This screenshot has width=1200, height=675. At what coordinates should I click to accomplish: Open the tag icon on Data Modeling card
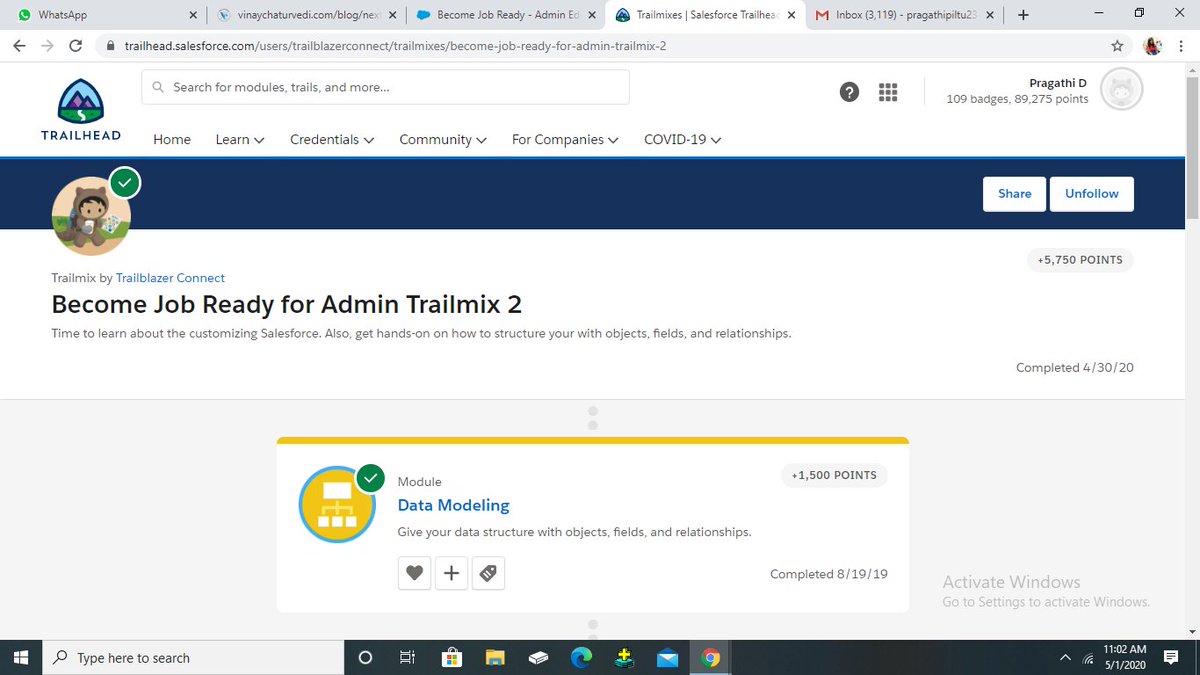coord(488,573)
